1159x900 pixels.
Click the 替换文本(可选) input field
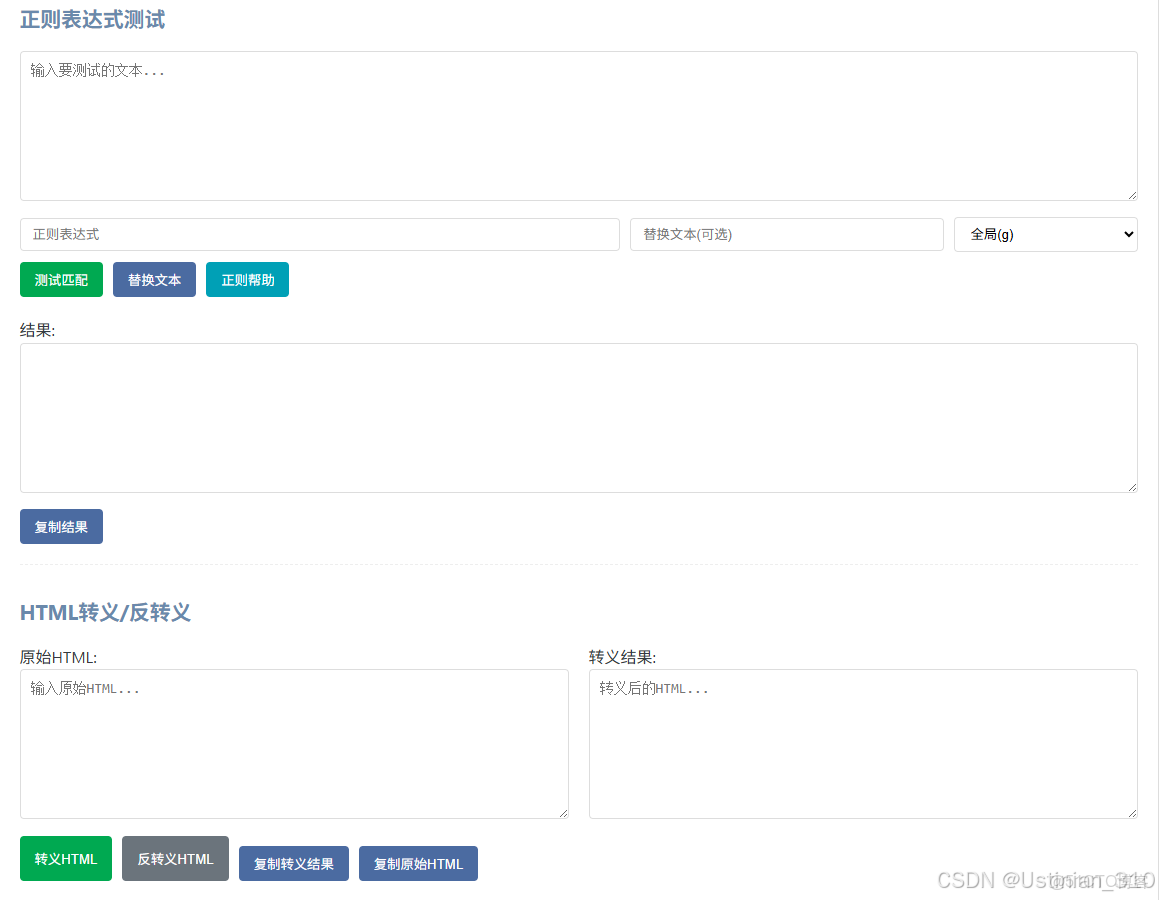[786, 234]
